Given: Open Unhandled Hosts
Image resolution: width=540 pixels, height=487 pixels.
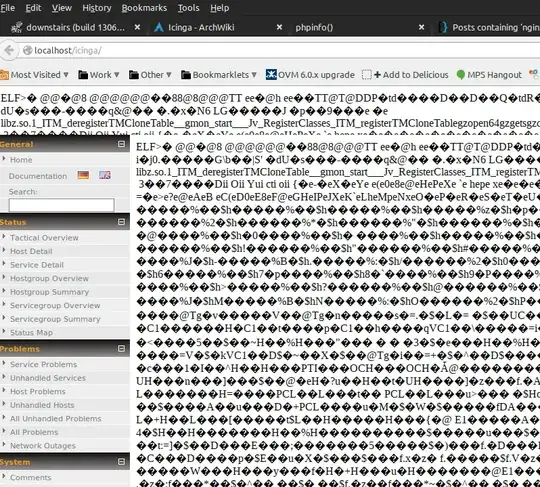Looking at the screenshot, I should (42, 405).
